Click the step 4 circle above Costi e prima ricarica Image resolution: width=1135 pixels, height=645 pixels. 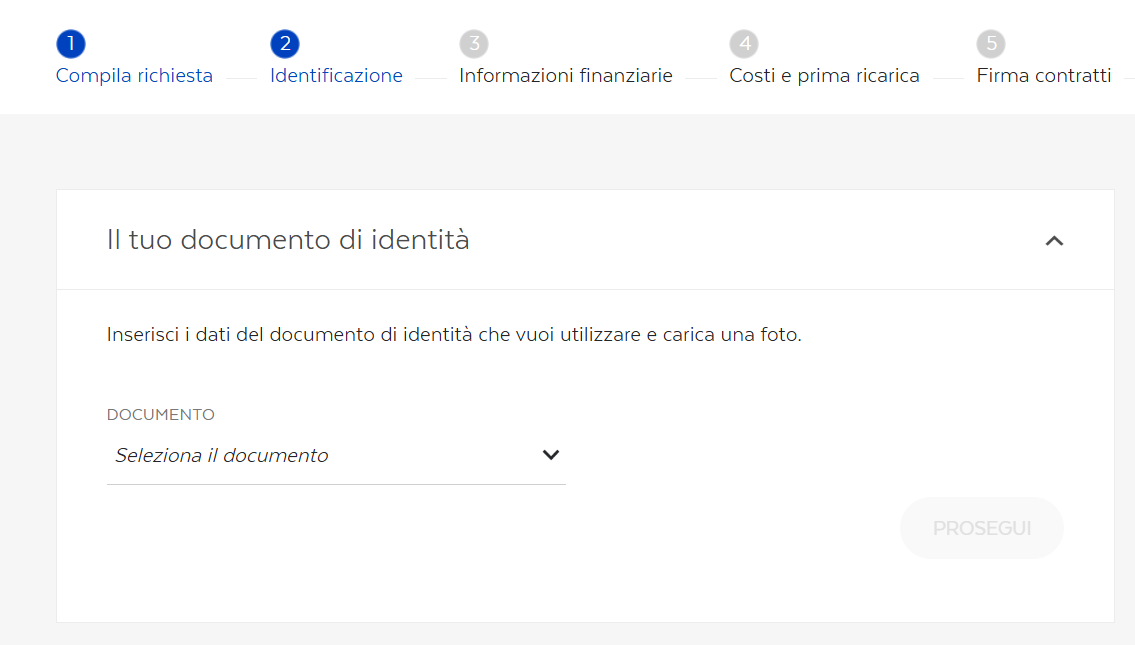[x=743, y=43]
